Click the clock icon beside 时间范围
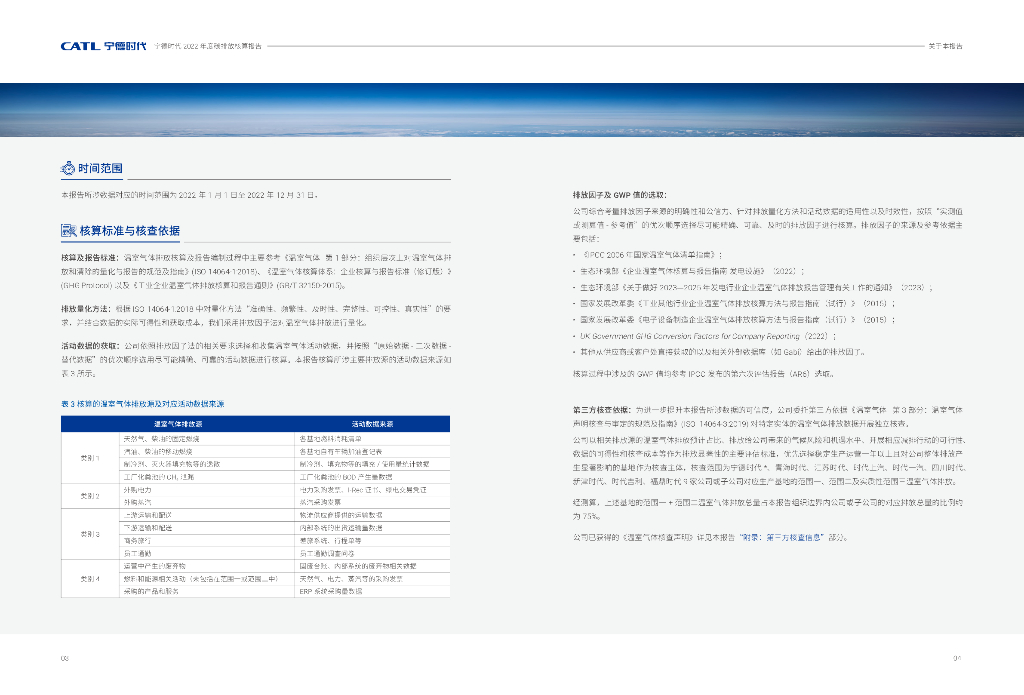Screen dimensions: 1024x695 pos(68,169)
